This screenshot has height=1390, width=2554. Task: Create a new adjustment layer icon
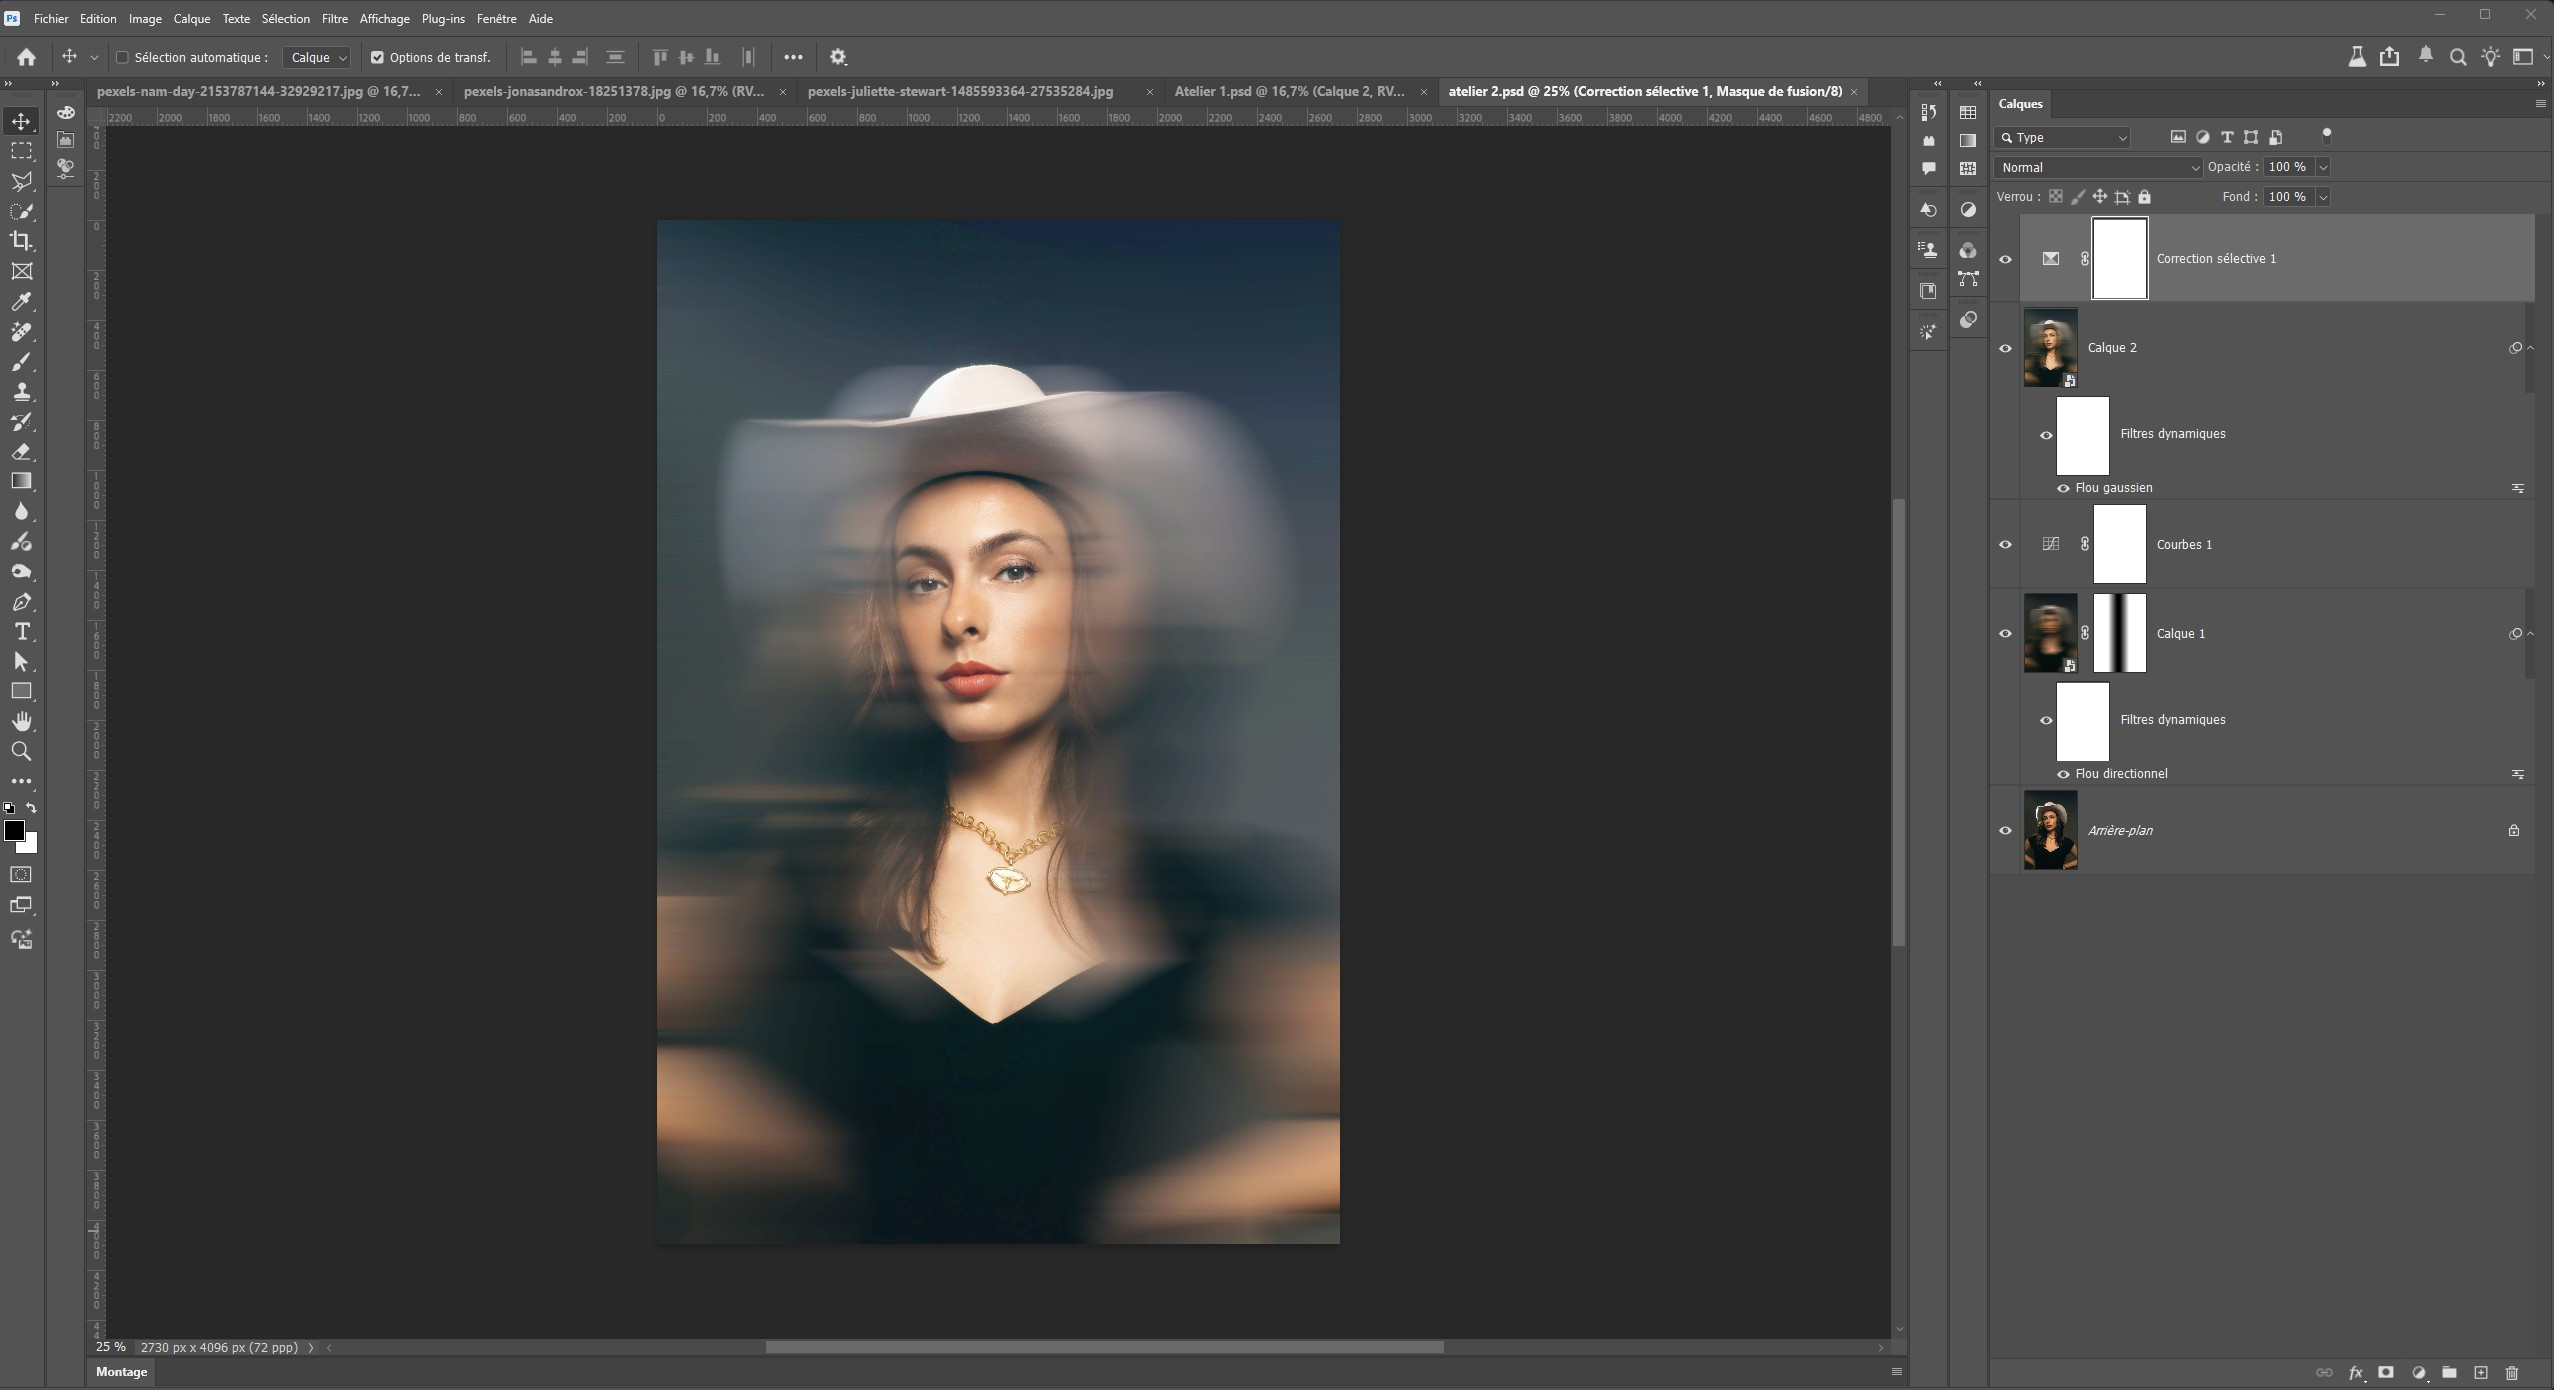click(x=2418, y=1373)
